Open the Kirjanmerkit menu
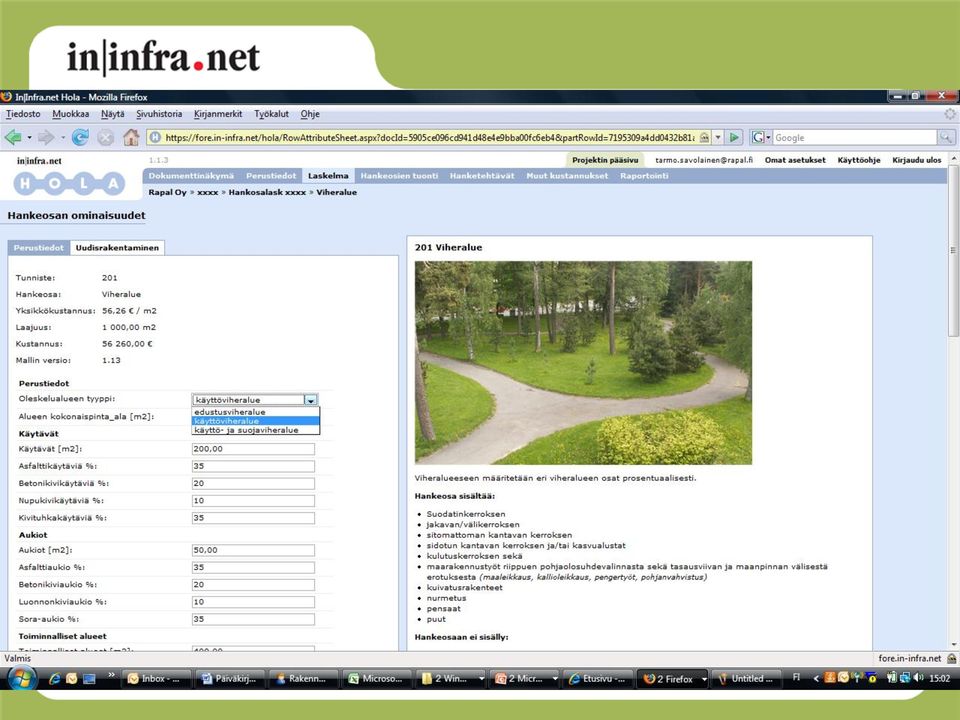 (x=218, y=114)
